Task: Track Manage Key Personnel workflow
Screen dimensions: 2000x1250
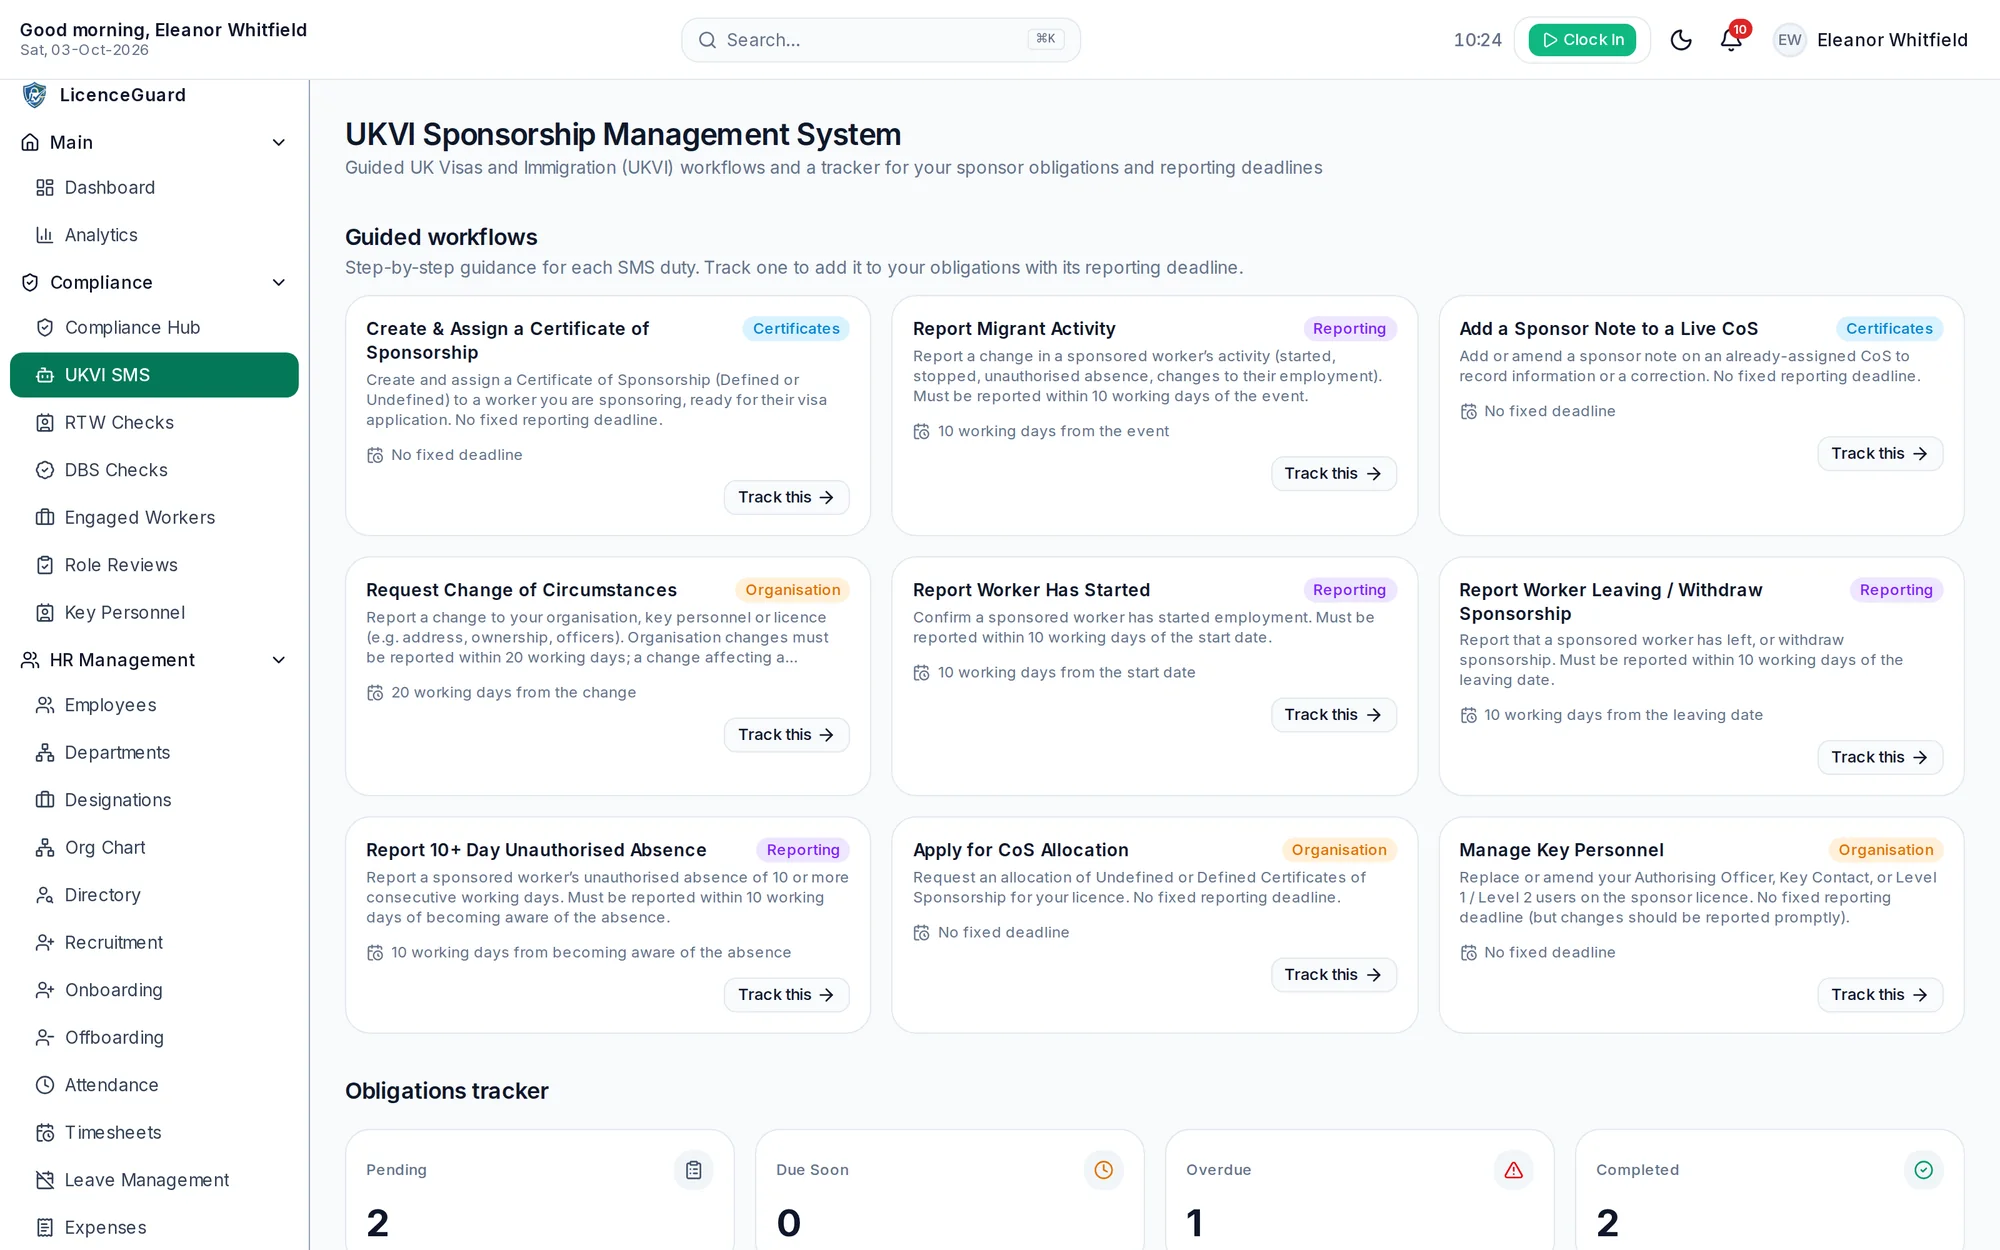Action: point(1879,995)
